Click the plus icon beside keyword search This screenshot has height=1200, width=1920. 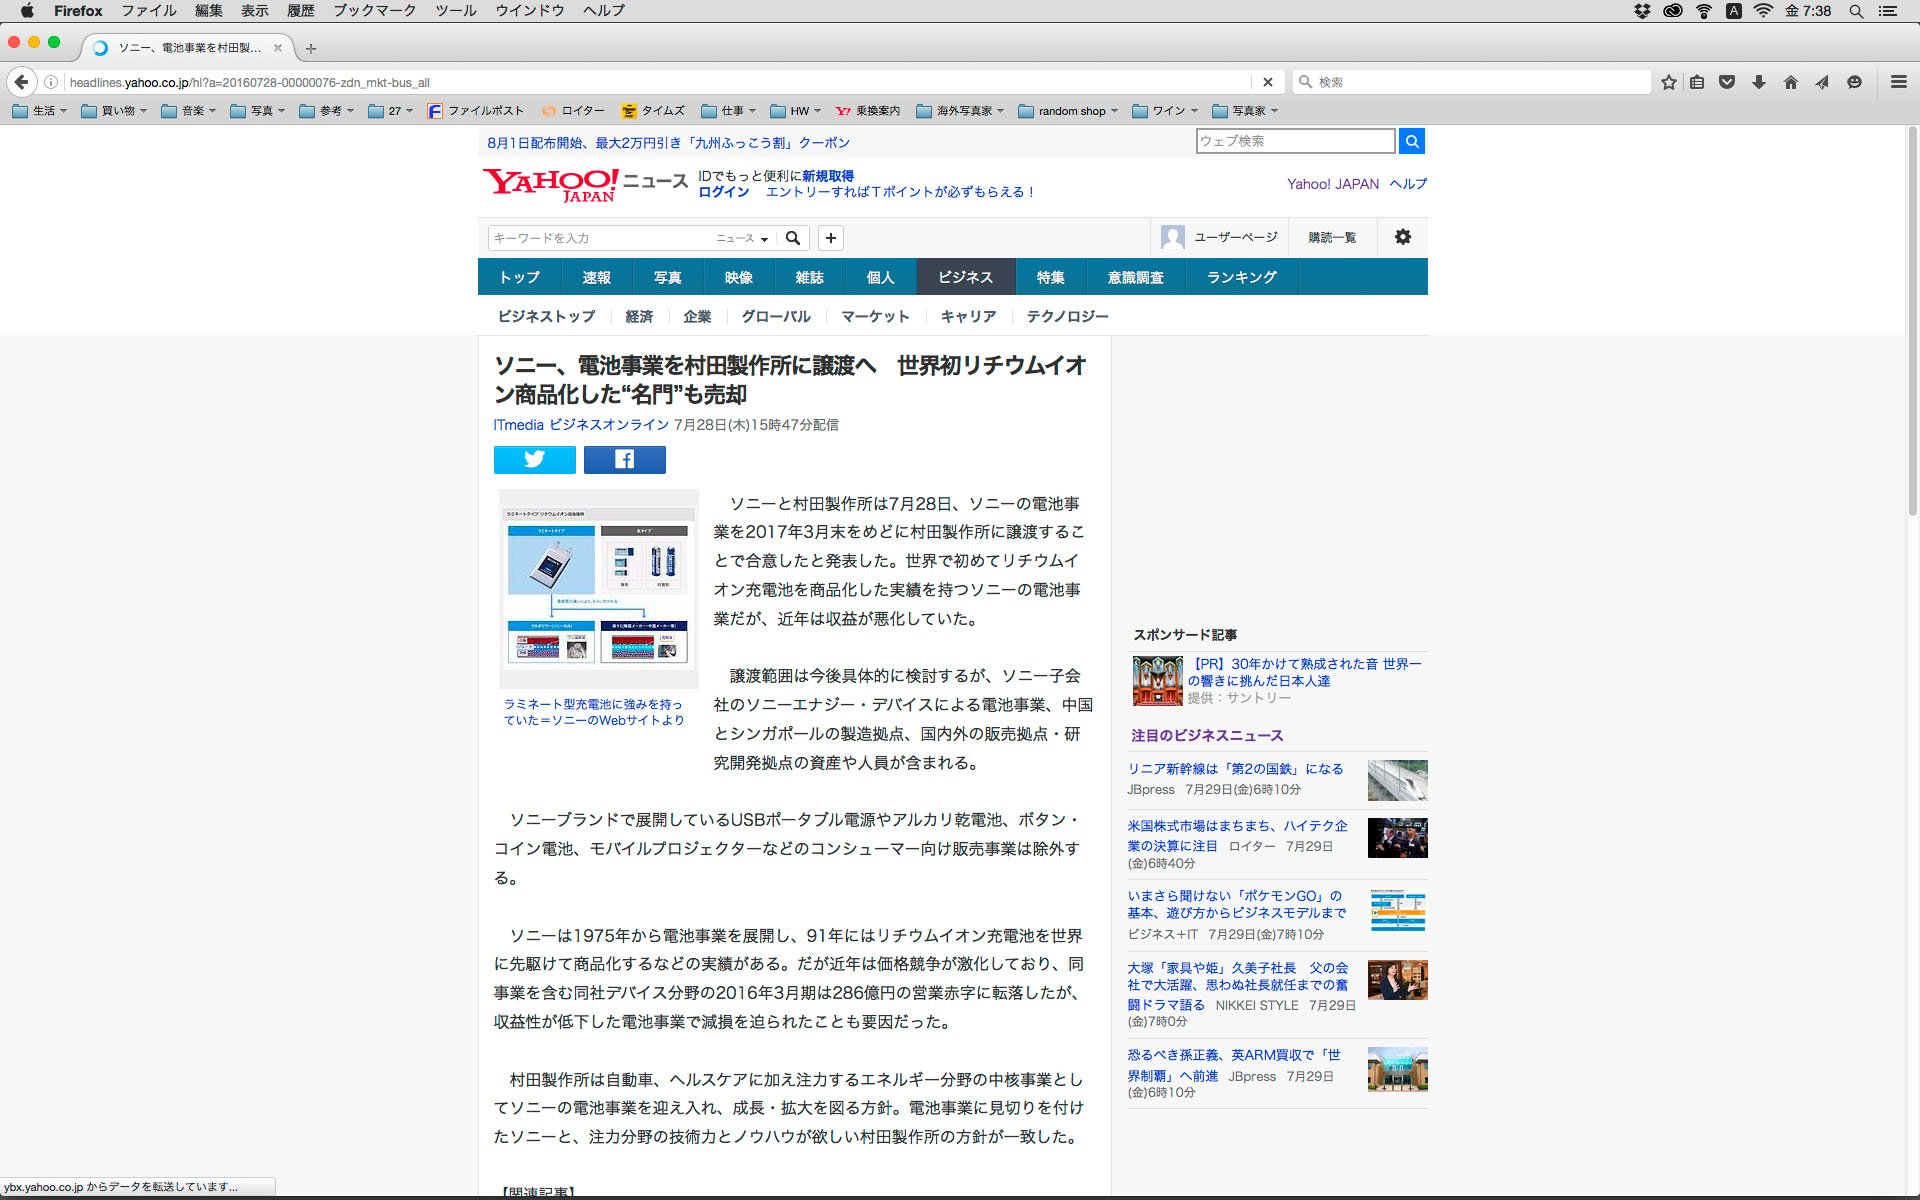[830, 238]
